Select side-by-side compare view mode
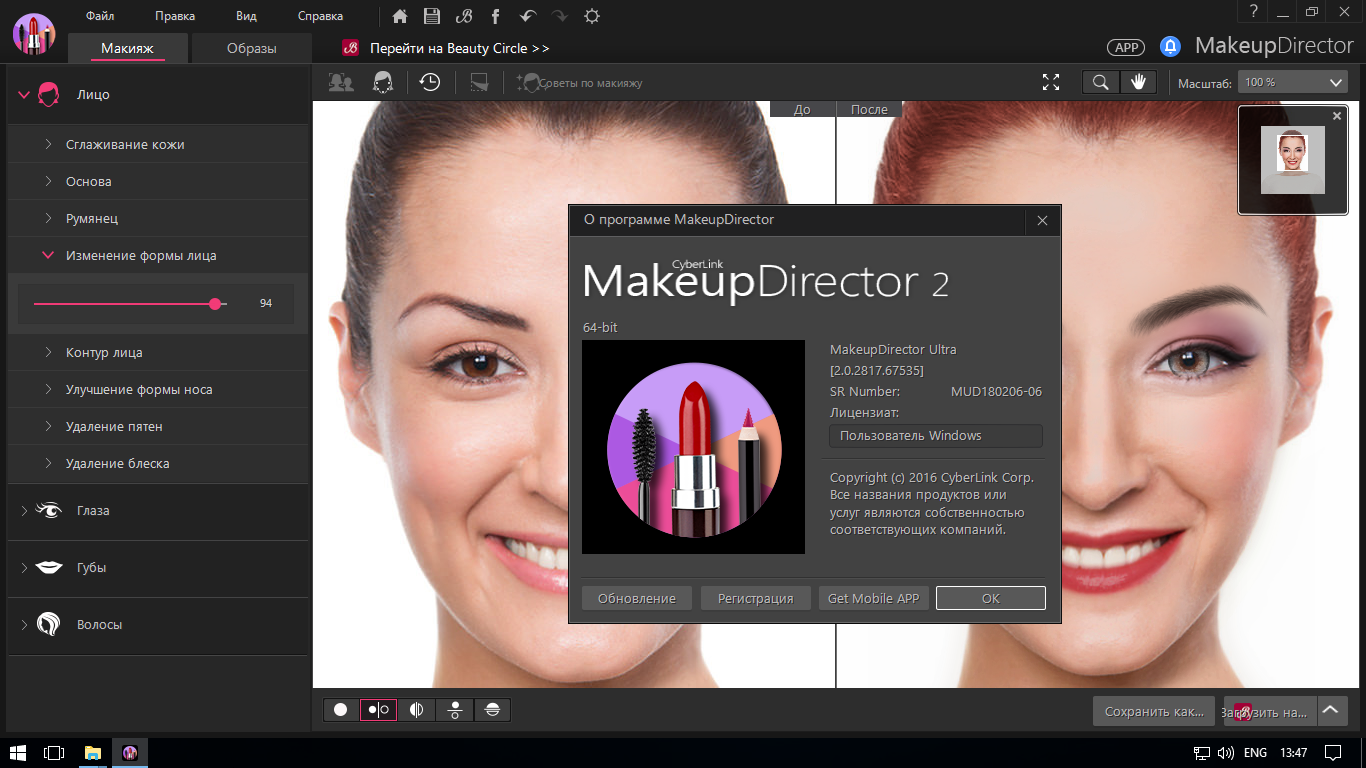Image resolution: width=1366 pixels, height=768 pixels. pos(378,710)
